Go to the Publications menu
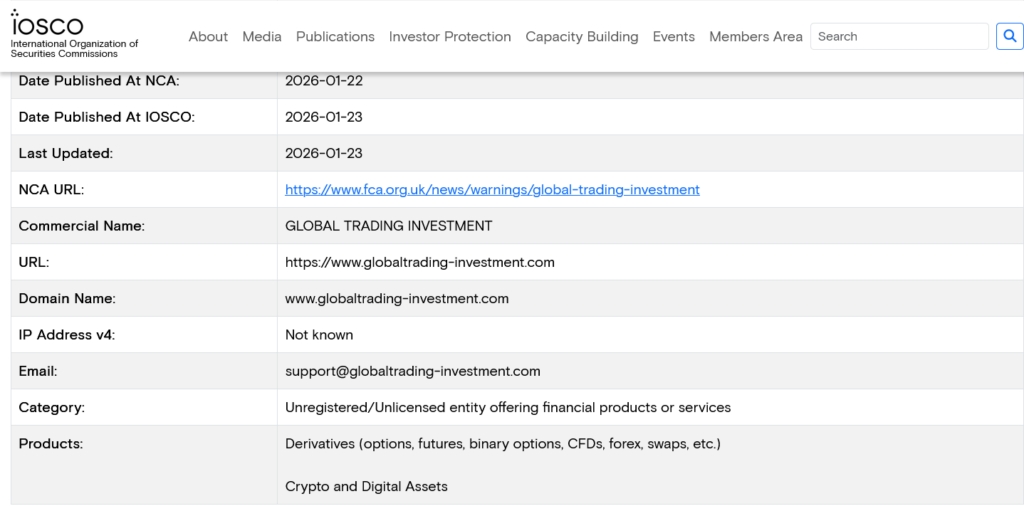1024x511 pixels. pos(335,37)
